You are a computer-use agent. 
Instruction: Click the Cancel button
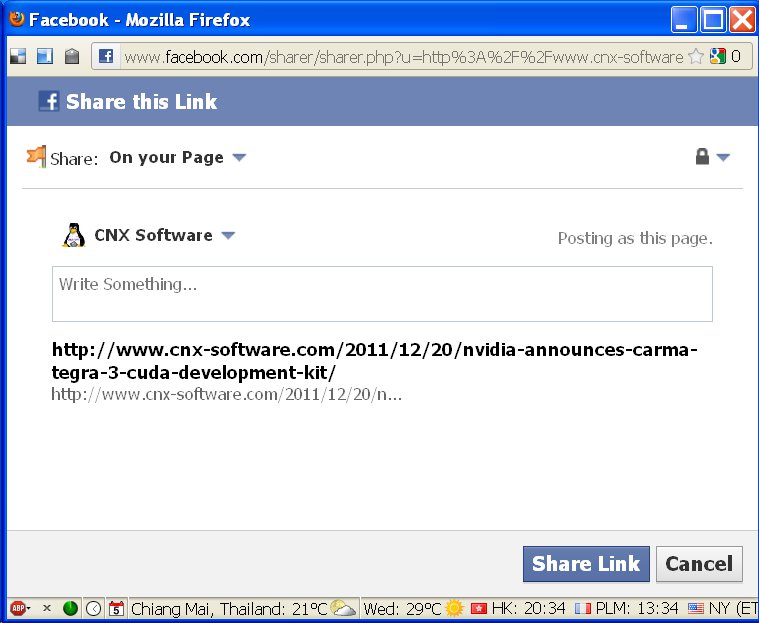click(x=699, y=564)
